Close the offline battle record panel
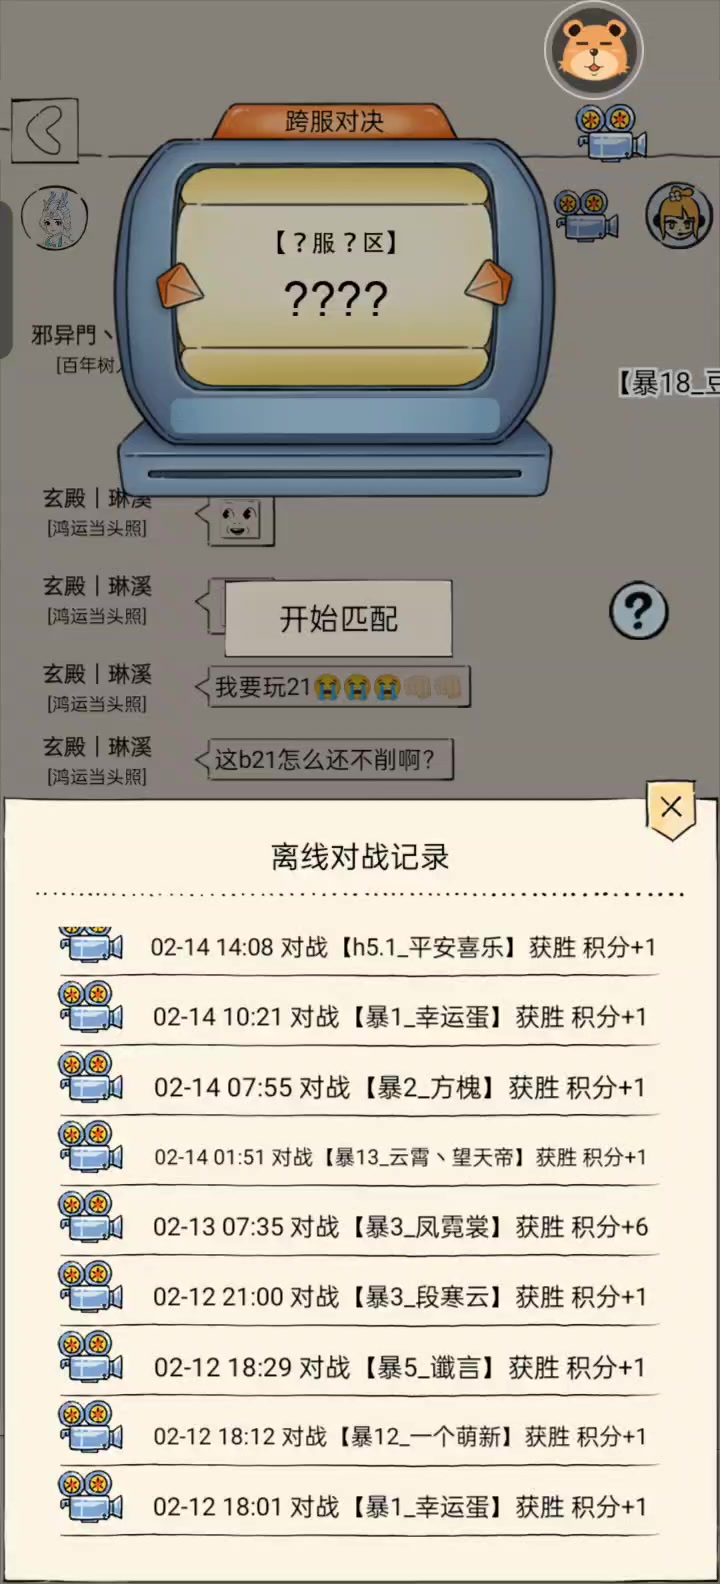Viewport: 720px width, 1584px height. [671, 808]
